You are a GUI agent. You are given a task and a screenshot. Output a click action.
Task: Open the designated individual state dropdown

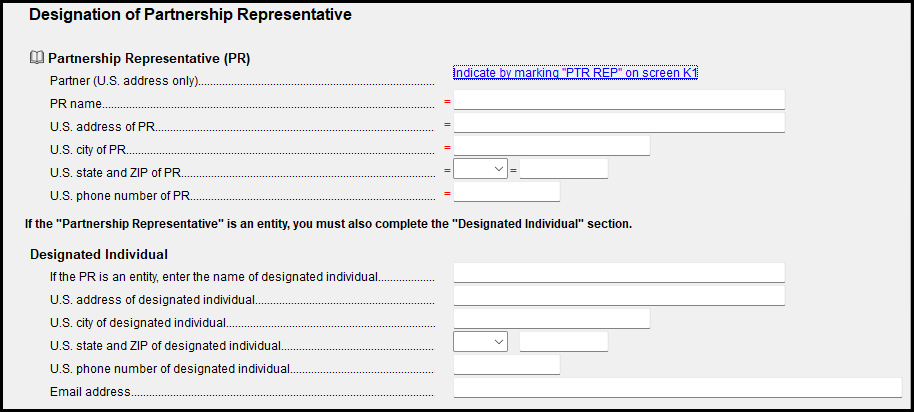[481, 342]
